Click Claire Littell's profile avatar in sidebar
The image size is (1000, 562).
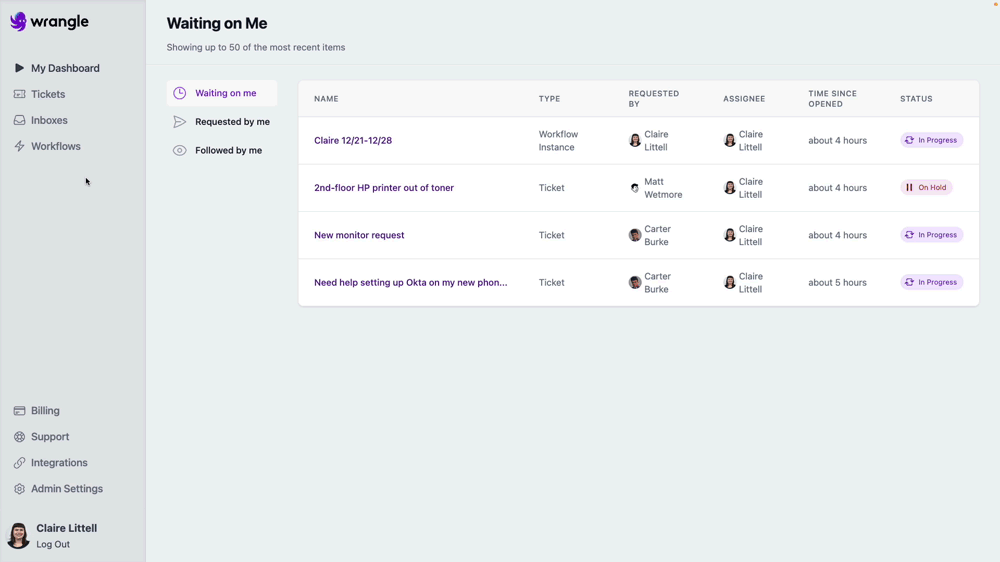click(x=18, y=535)
